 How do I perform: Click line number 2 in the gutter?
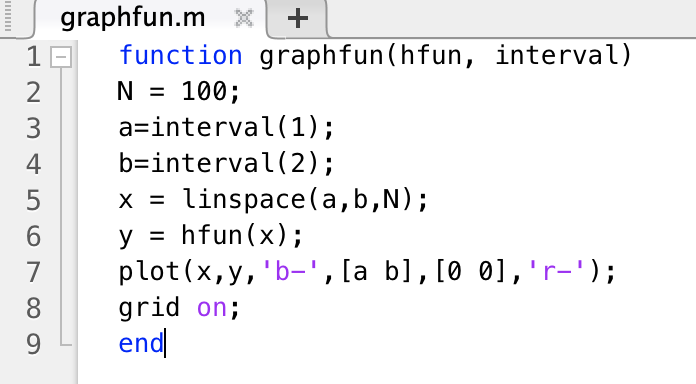click(33, 92)
